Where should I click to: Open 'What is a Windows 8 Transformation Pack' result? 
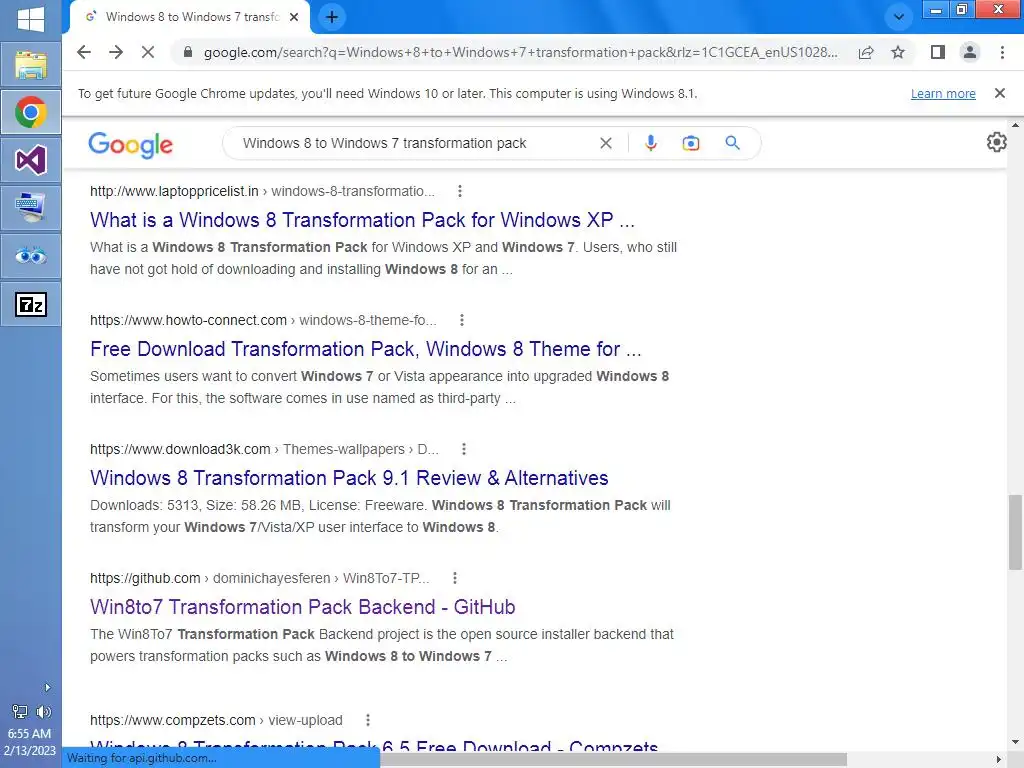pos(362,220)
